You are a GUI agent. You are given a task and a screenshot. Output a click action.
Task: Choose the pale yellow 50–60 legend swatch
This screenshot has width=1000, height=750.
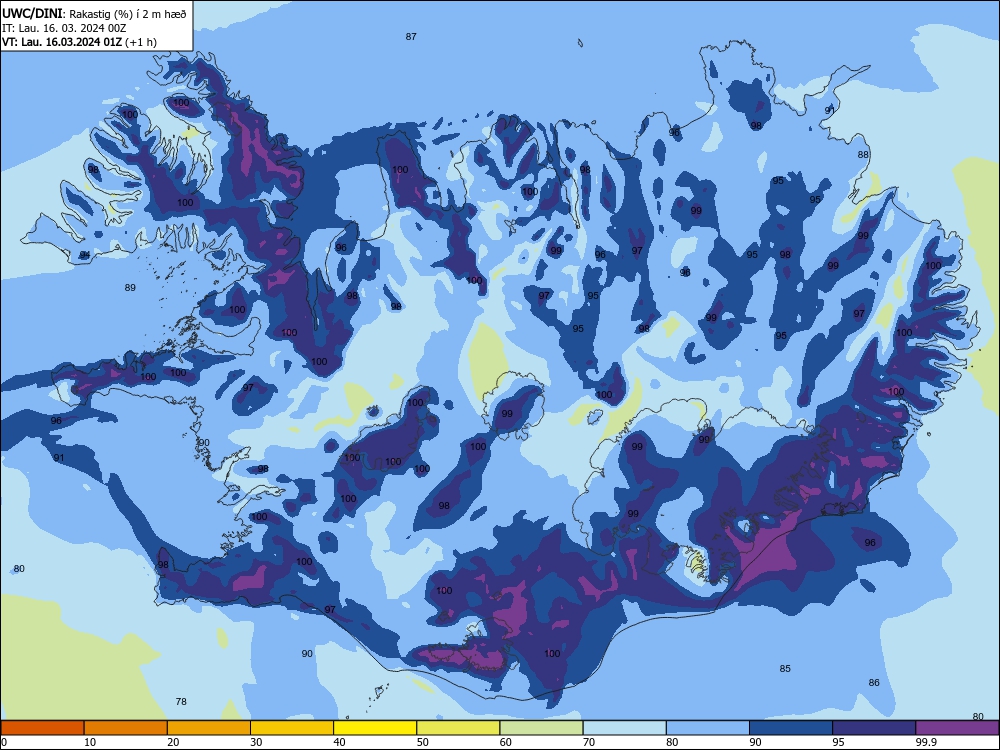point(458,728)
